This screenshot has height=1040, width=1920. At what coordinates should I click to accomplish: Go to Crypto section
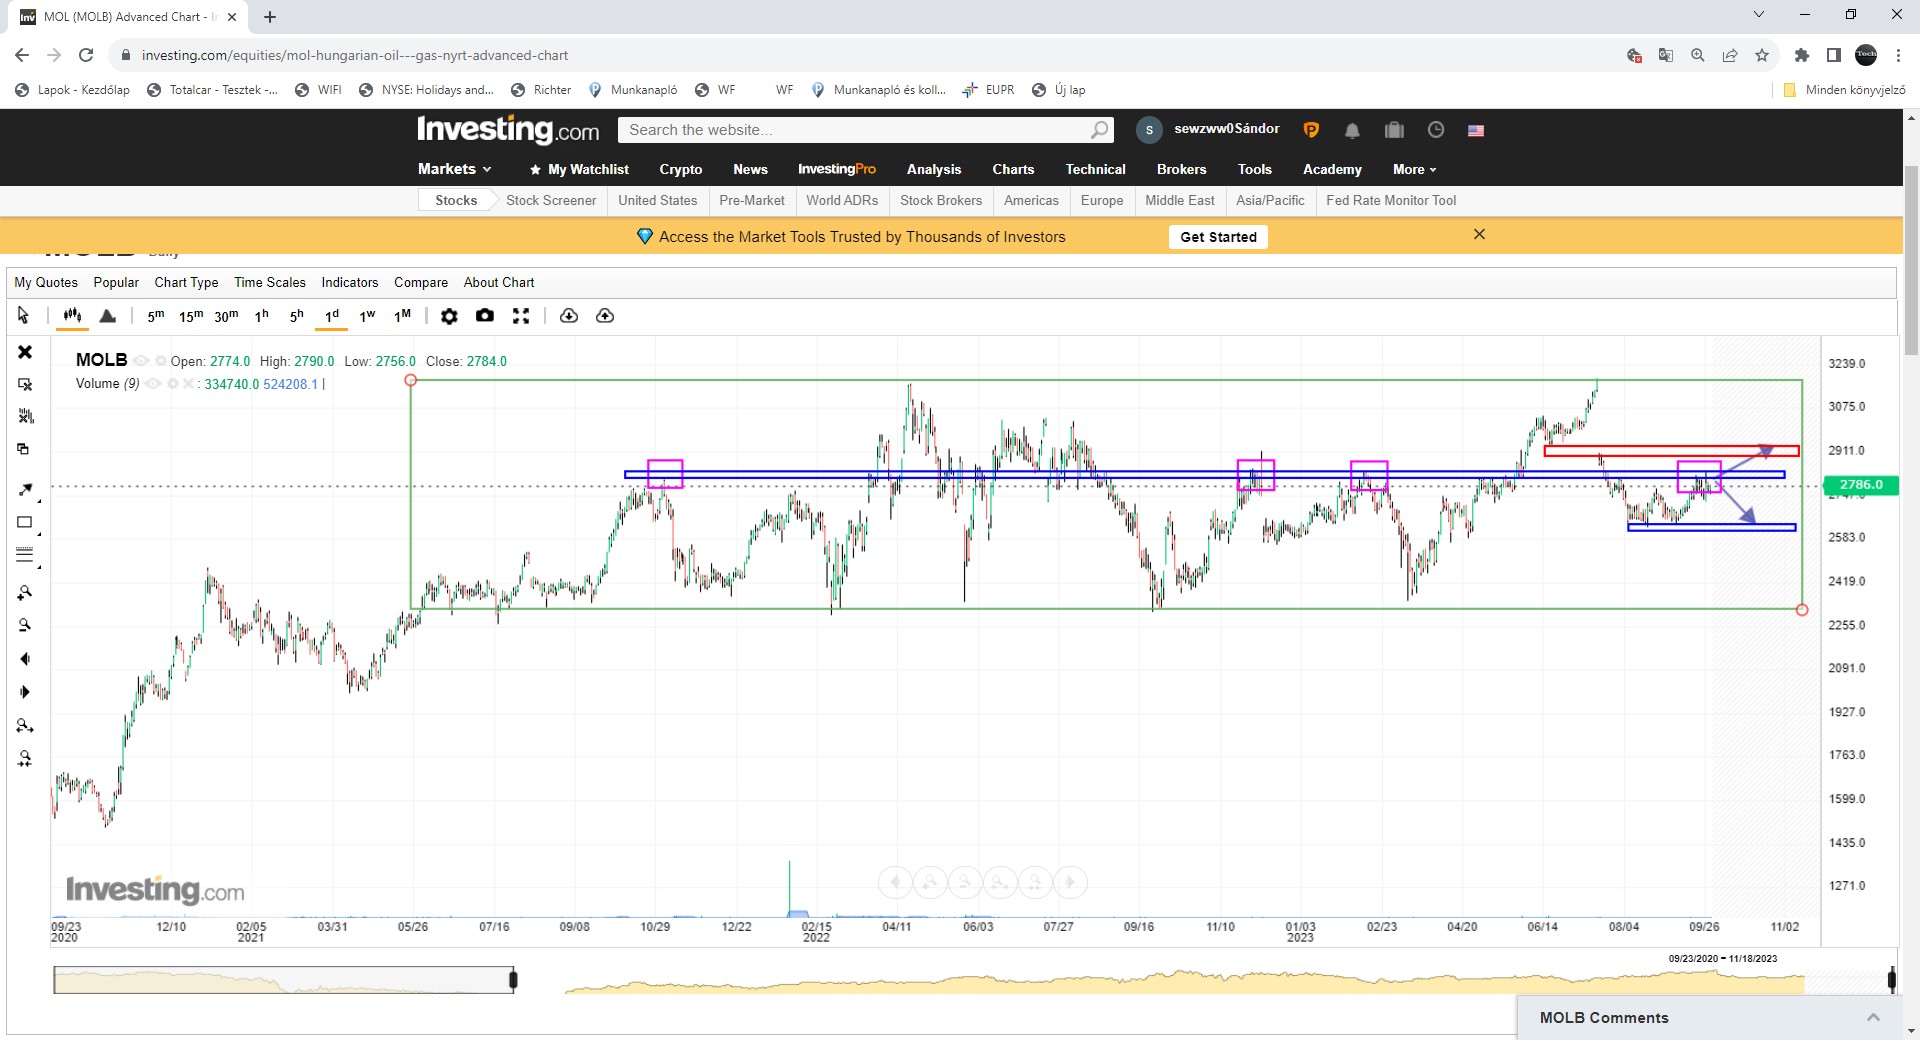(x=681, y=169)
